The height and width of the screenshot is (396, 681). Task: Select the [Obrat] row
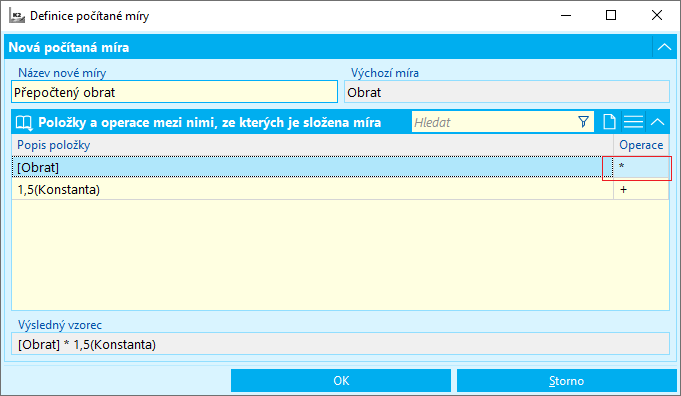(312, 167)
